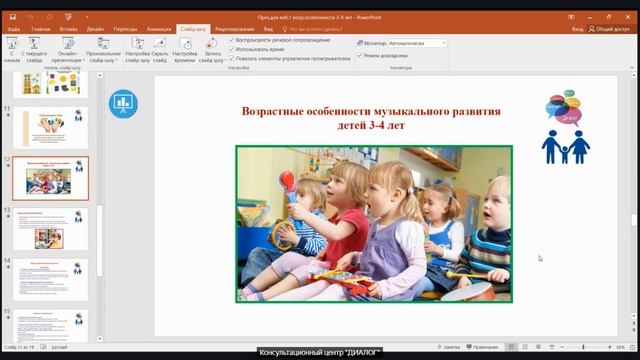Click the zoom slider handle
This screenshot has width=640, height=360.
pos(583,347)
